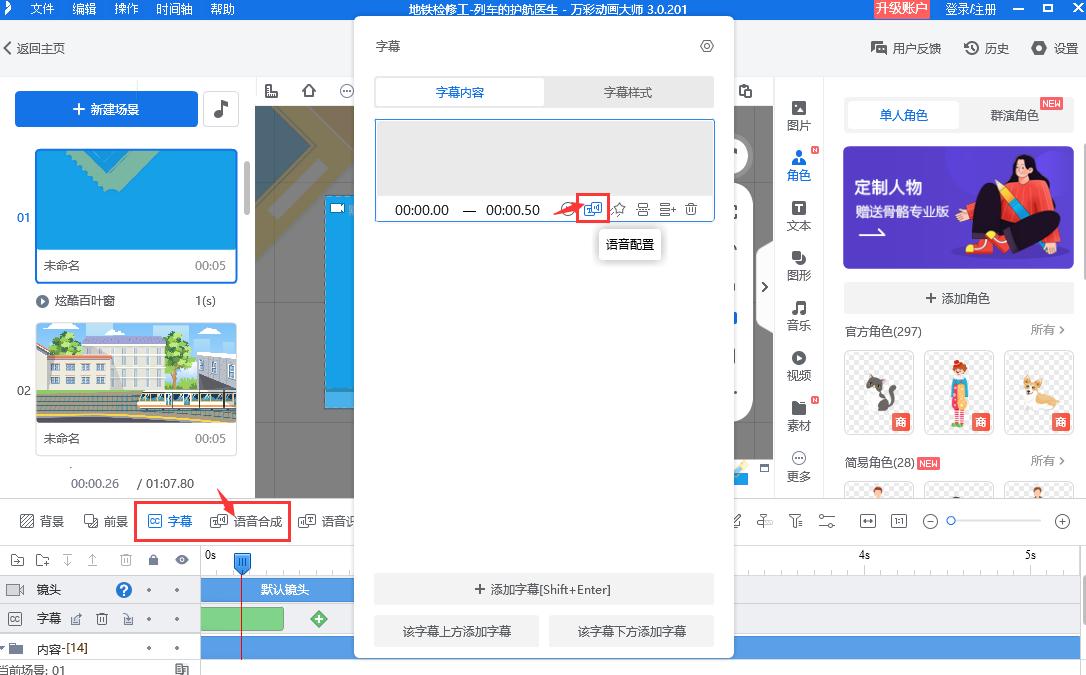The height and width of the screenshot is (675, 1086).
Task: Open the 语音配置 voice config icon
Action: point(594,209)
